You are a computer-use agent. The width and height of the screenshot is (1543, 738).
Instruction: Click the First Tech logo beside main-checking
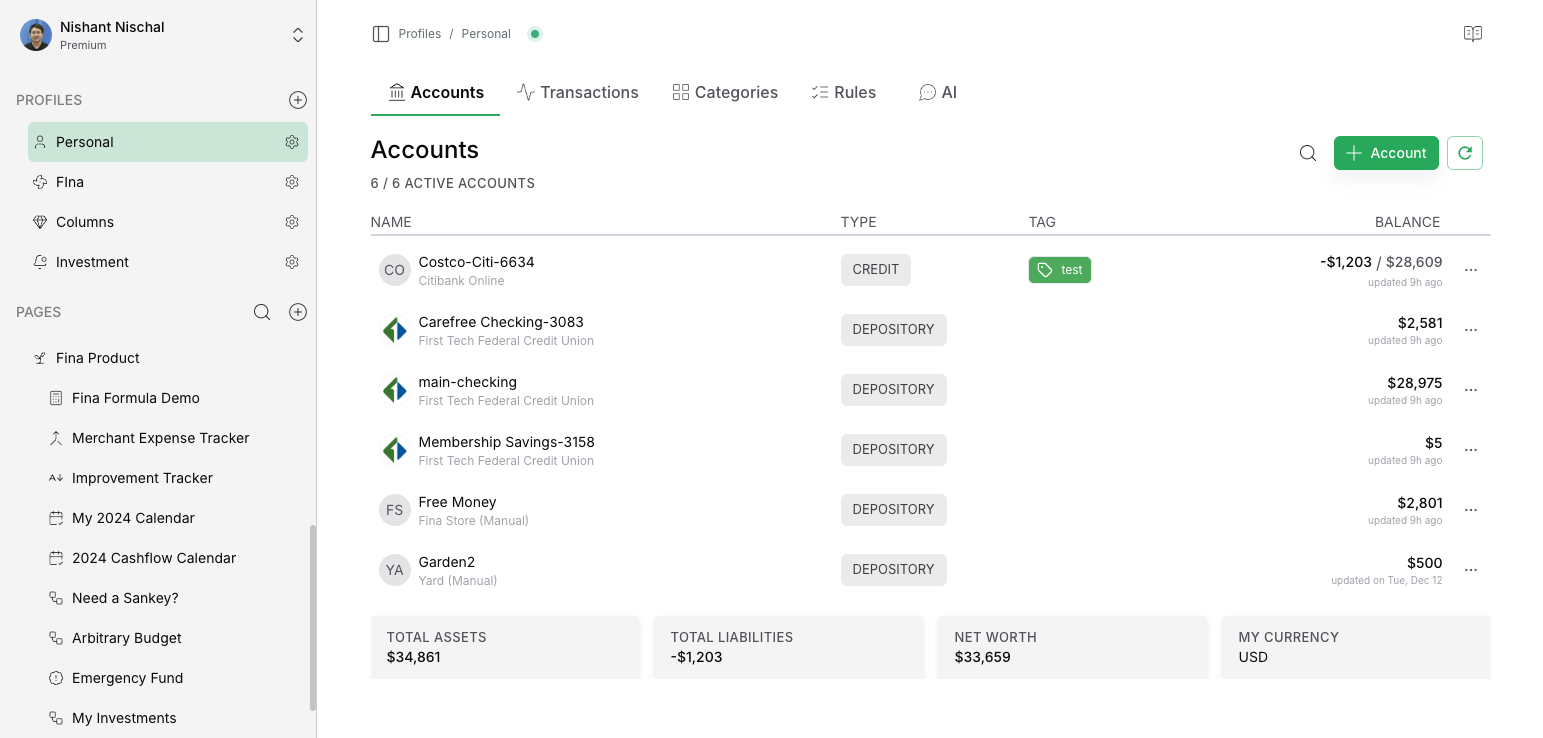click(x=395, y=390)
